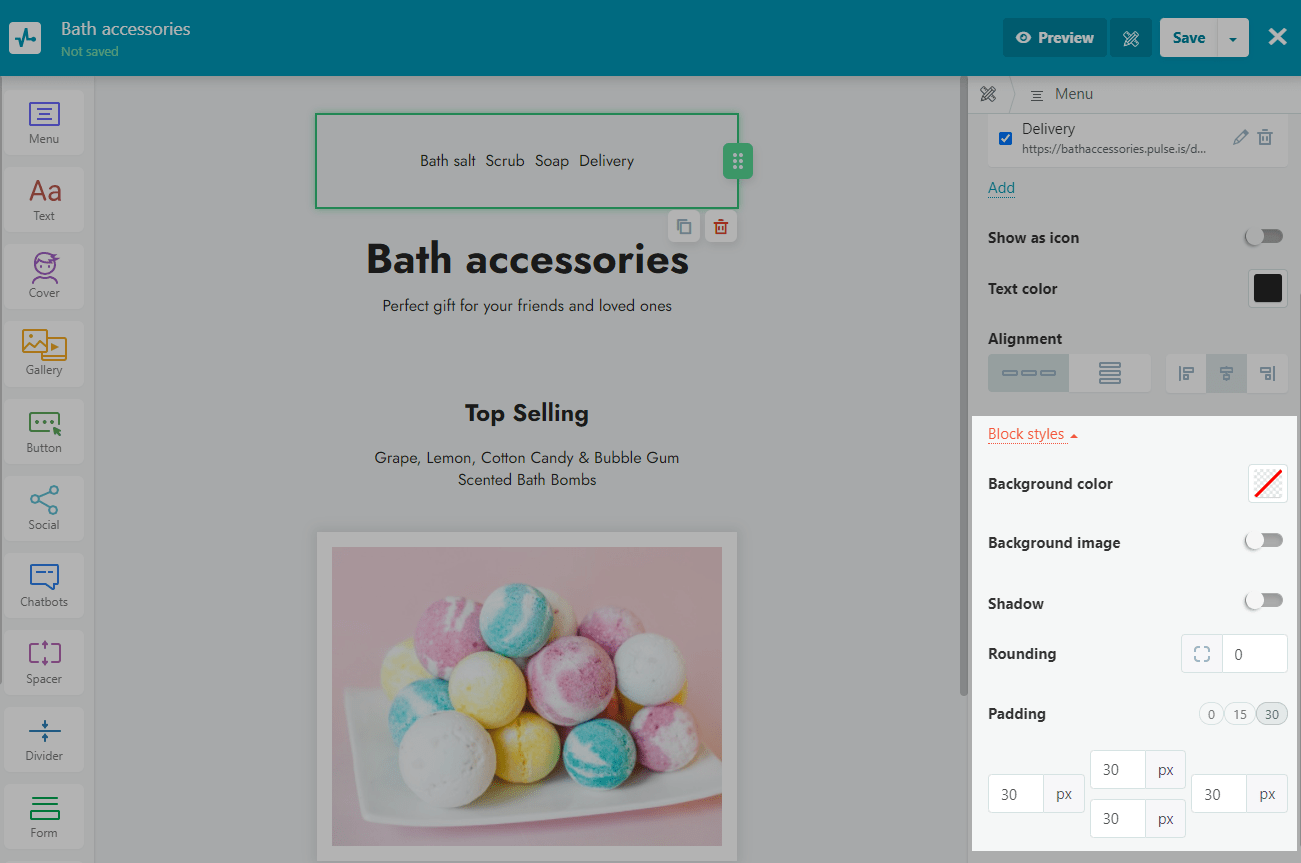The width and height of the screenshot is (1301, 863).
Task: Select the Chatbots block icon
Action: pos(44,585)
